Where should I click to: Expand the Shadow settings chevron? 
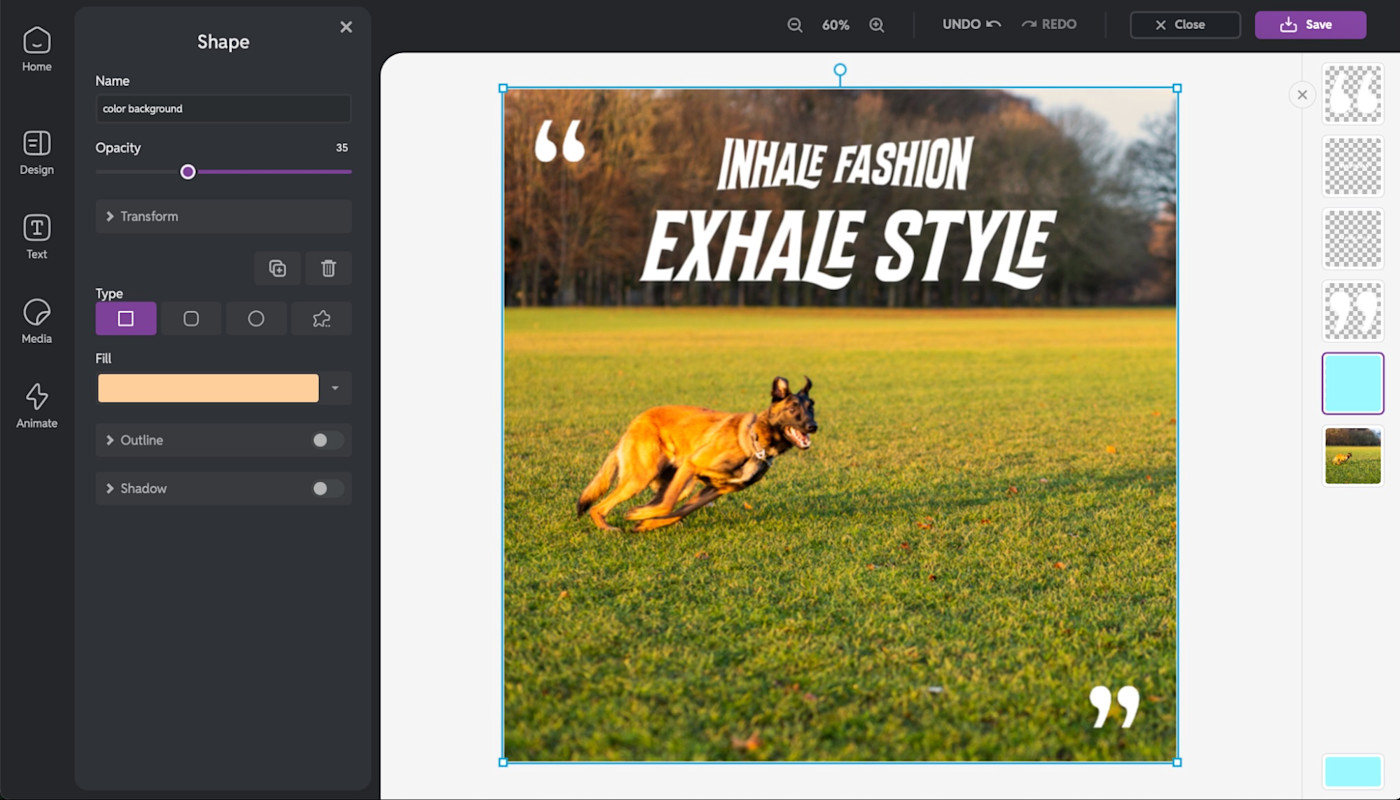click(x=110, y=488)
